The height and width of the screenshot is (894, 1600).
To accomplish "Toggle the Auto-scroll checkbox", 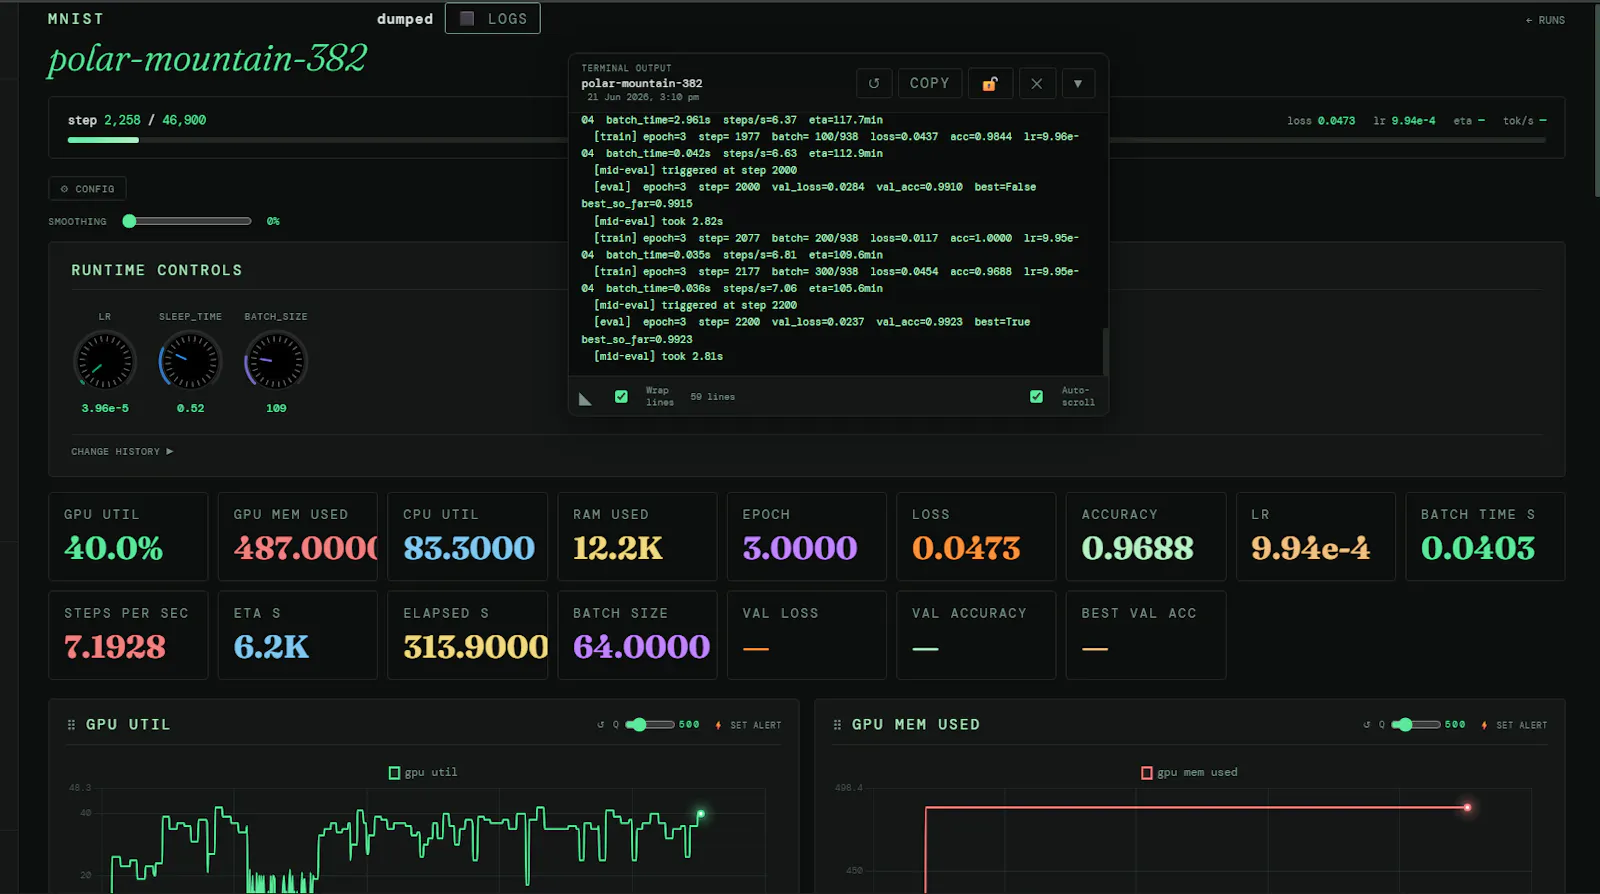I will coord(1036,397).
